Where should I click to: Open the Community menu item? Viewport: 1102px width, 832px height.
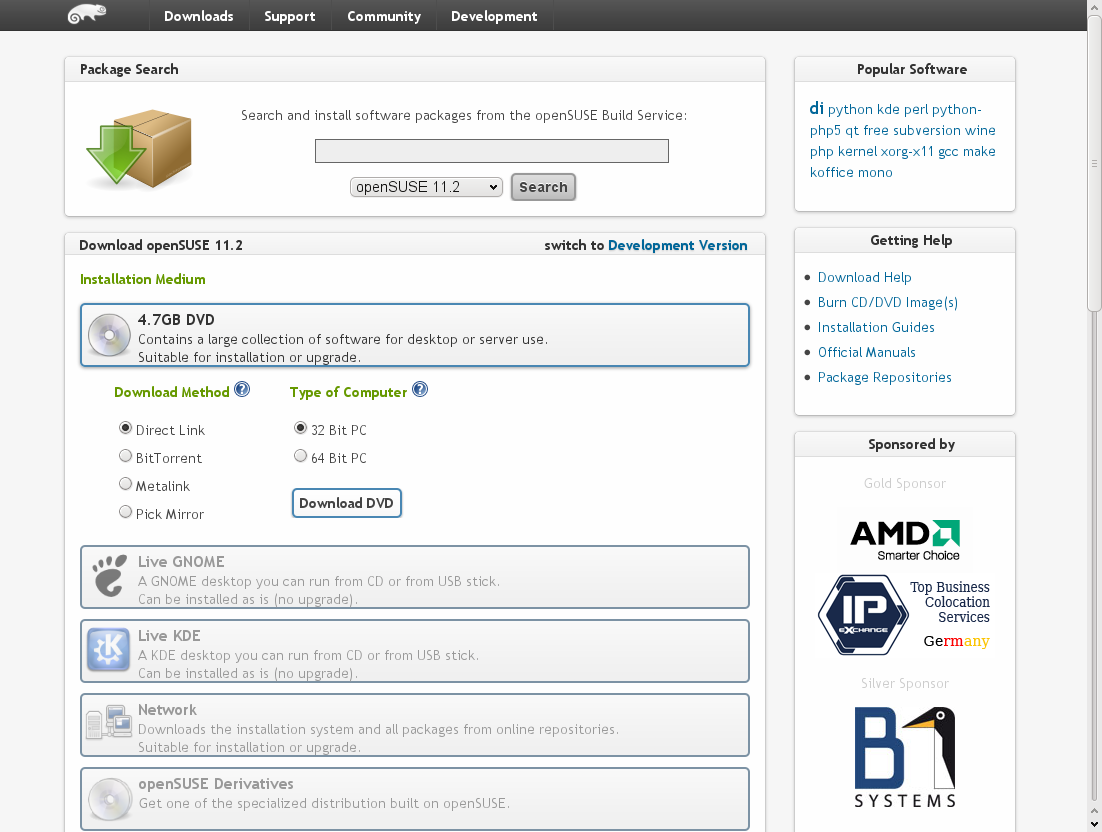[x=384, y=16]
